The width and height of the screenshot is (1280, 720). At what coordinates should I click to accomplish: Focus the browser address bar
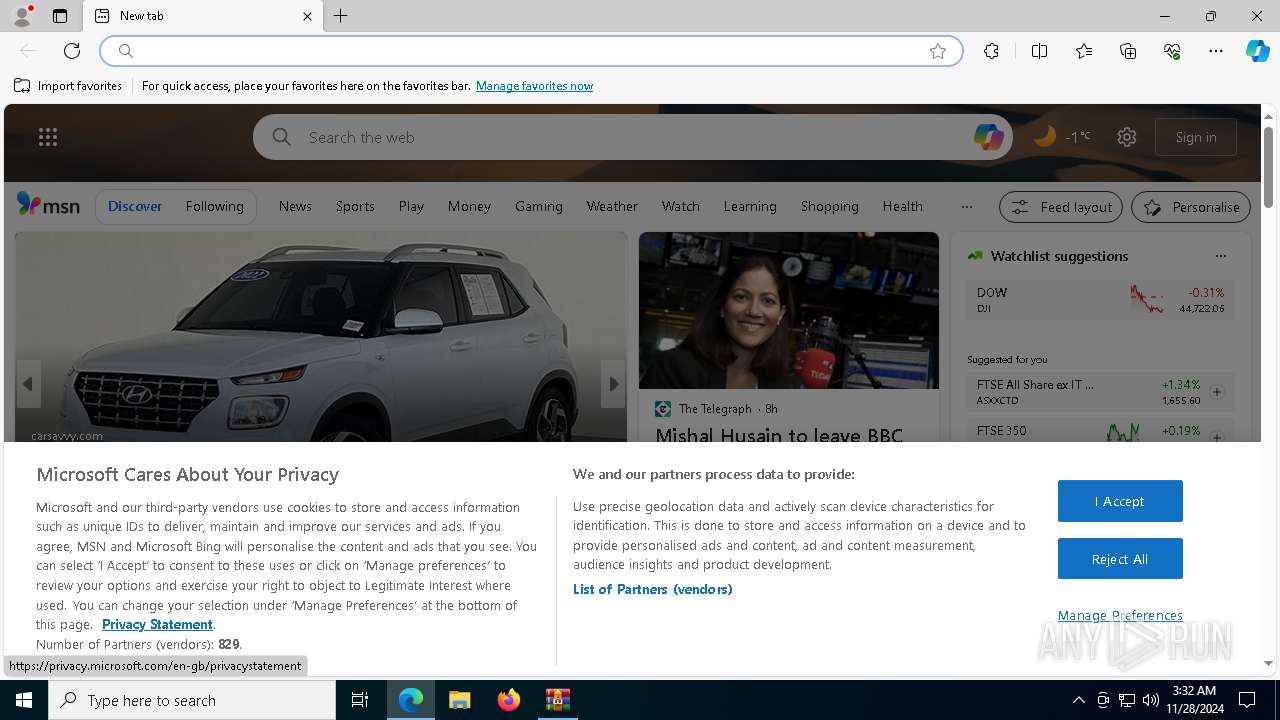(530, 51)
